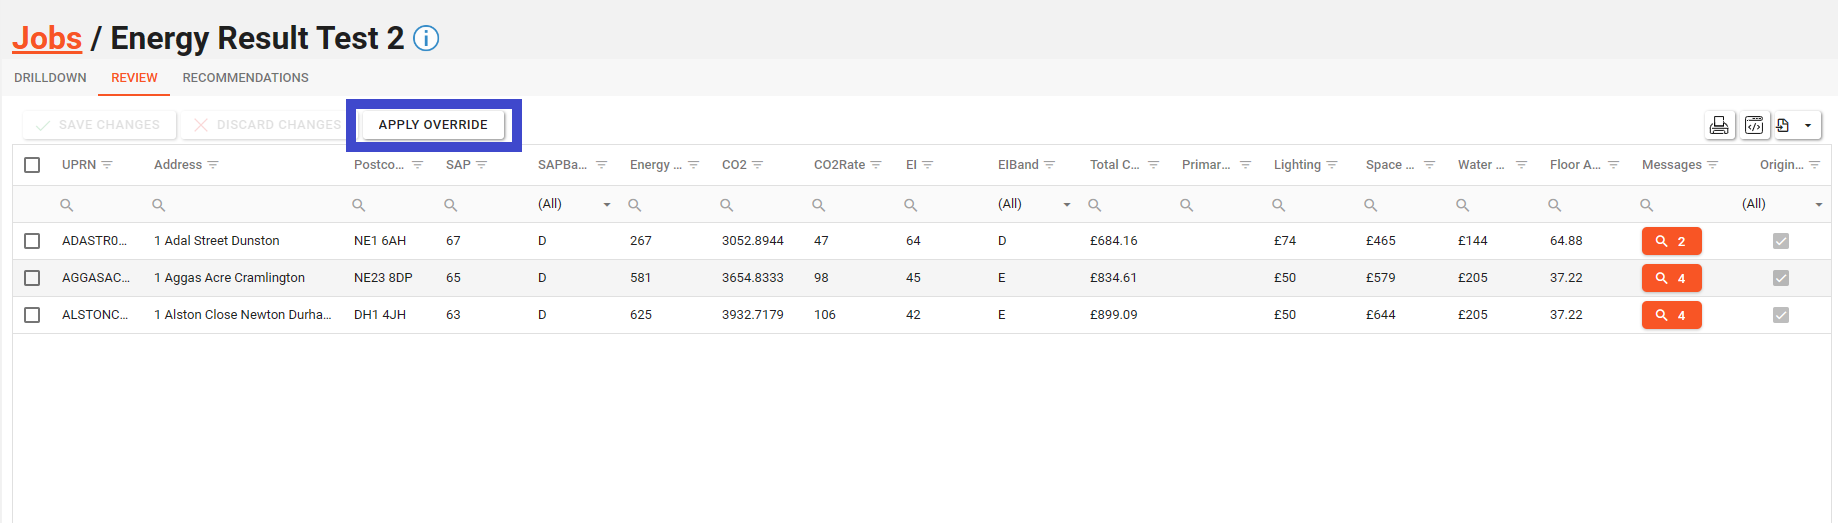Open the Lighting column filter icon
Screen dimensions: 1838x523
tap(1332, 165)
